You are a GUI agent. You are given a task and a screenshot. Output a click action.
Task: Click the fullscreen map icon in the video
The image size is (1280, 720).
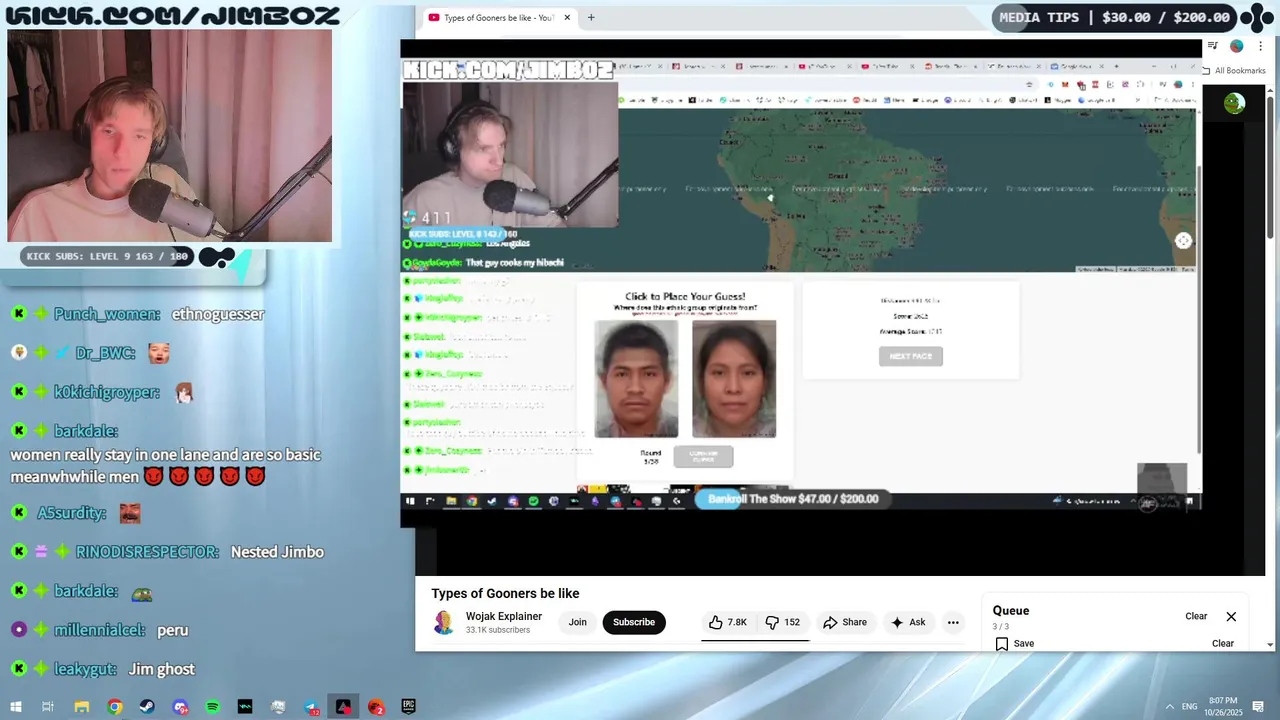[1183, 240]
